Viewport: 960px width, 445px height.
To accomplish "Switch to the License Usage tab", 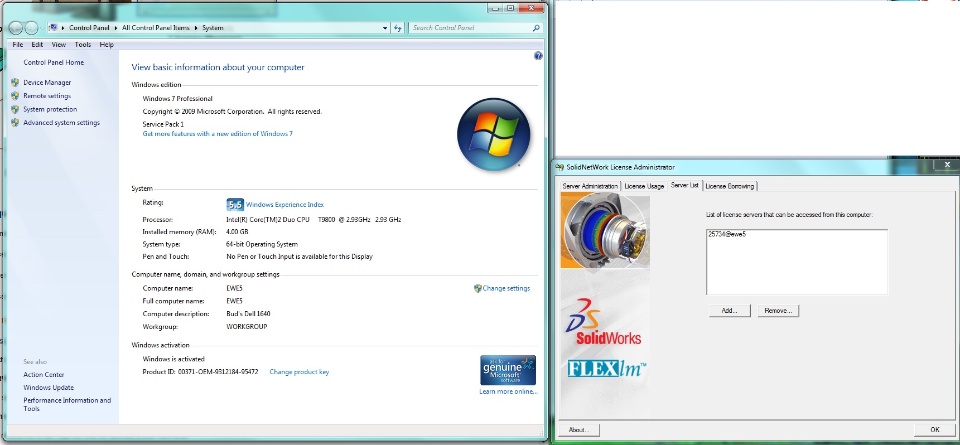I will click(x=644, y=186).
